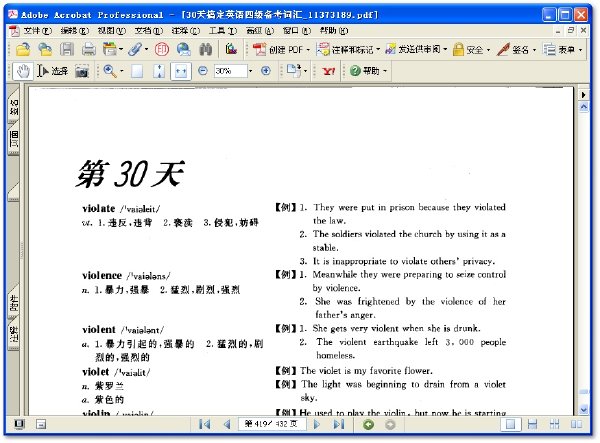Go to the last page arrow
600x443 pixels.
(339, 424)
